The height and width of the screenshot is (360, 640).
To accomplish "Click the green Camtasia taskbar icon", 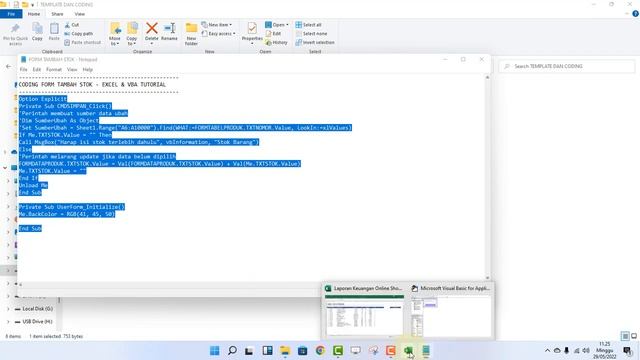I will coord(338,351).
